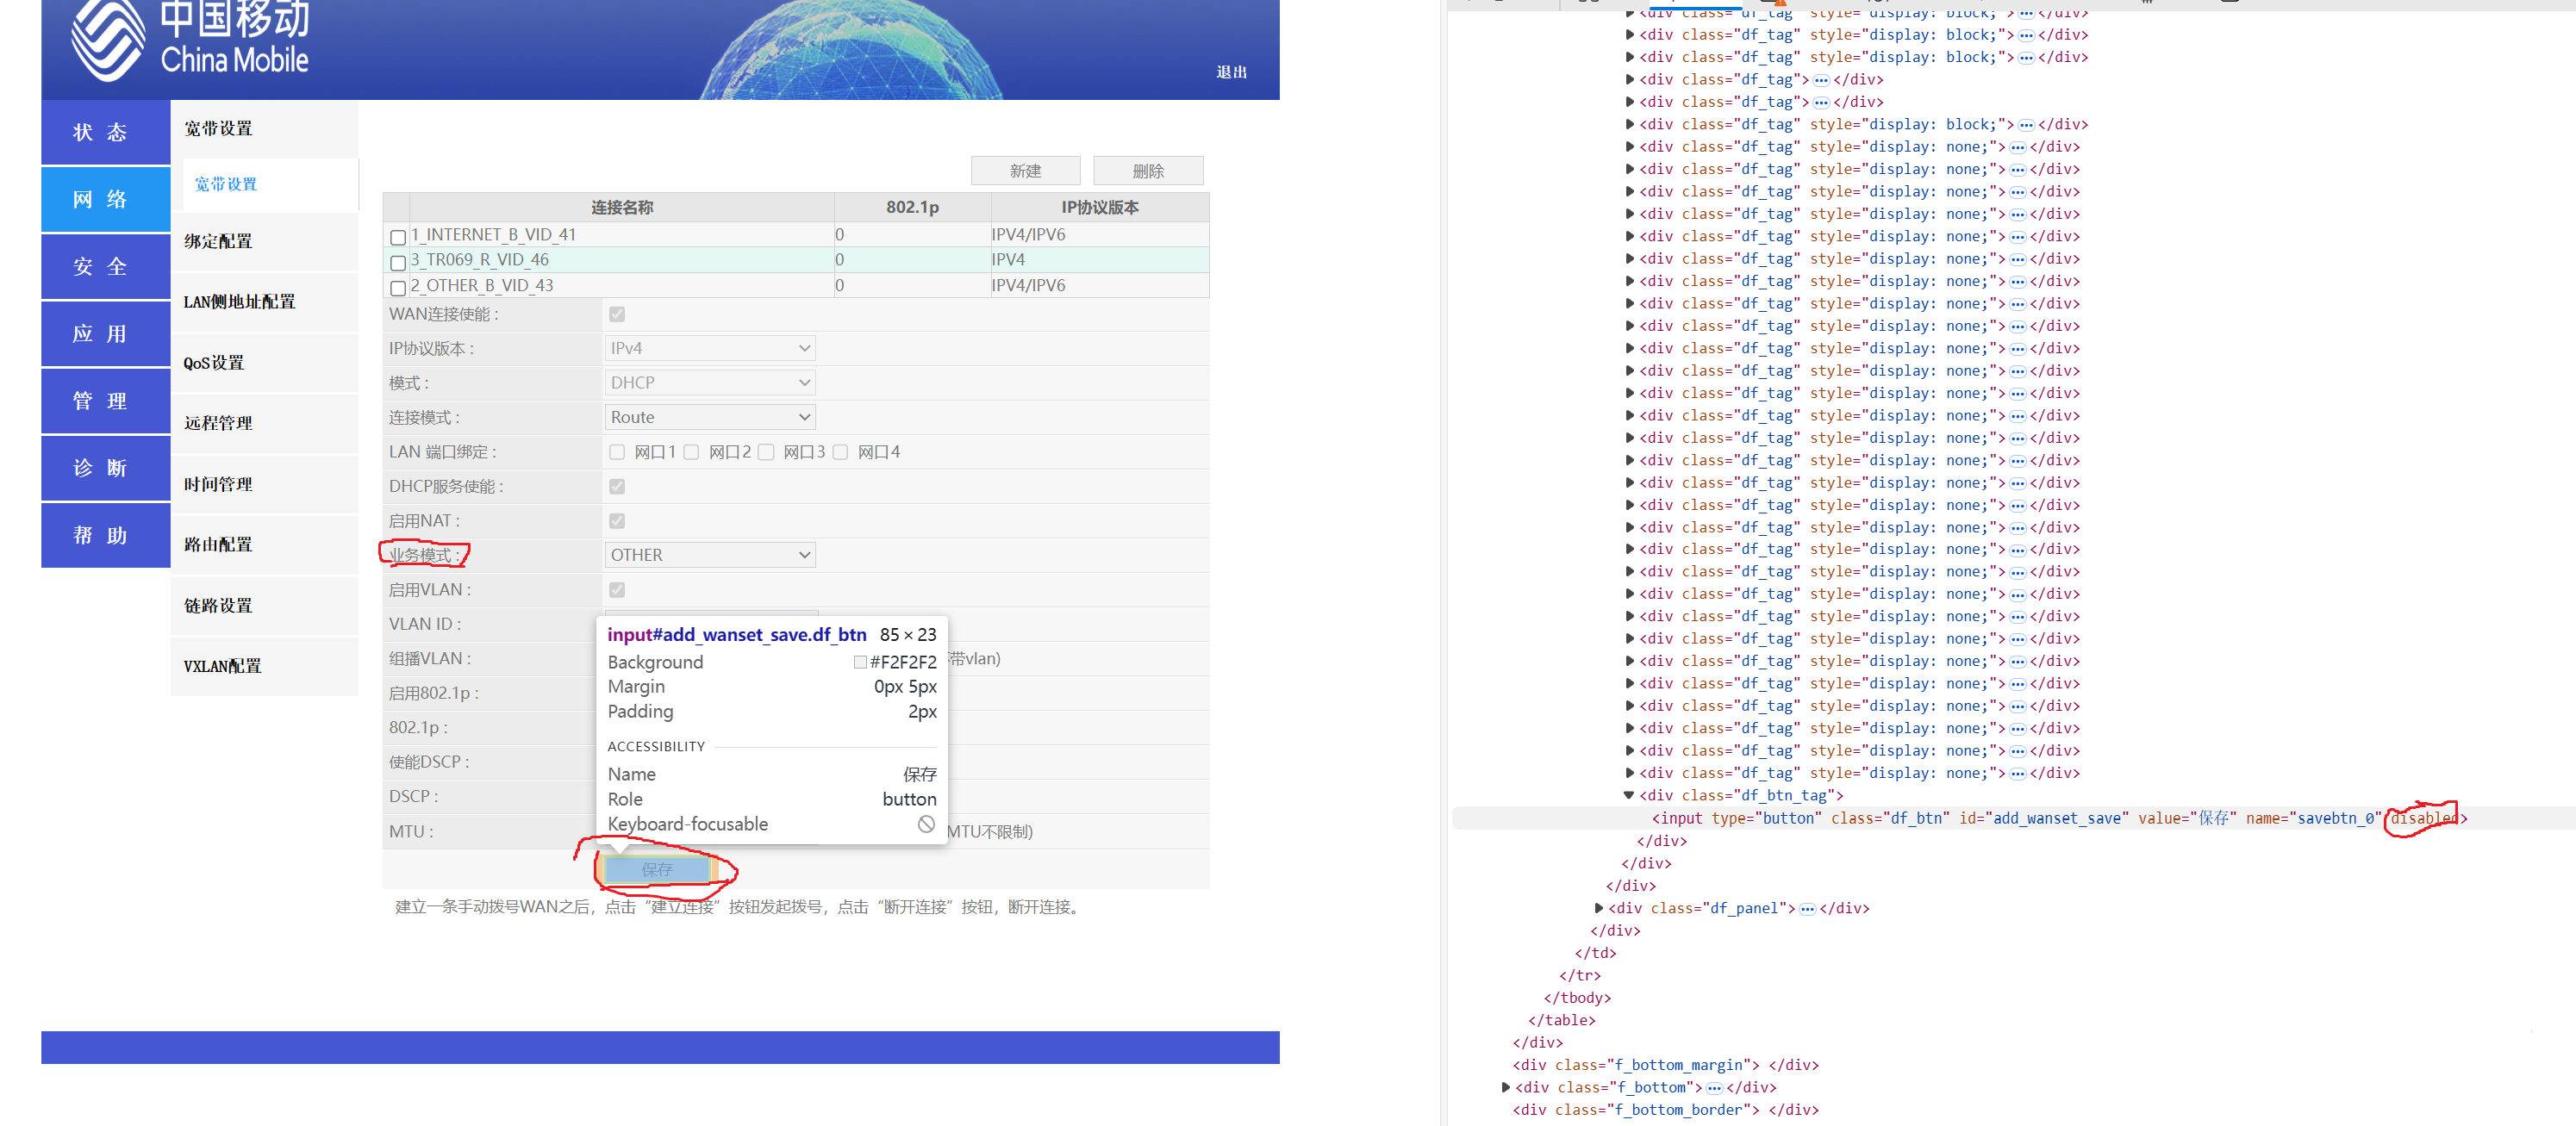Click the ellipsis badge in the f_bottom div
Image resolution: width=2576 pixels, height=1126 pixels.
coord(1713,1087)
